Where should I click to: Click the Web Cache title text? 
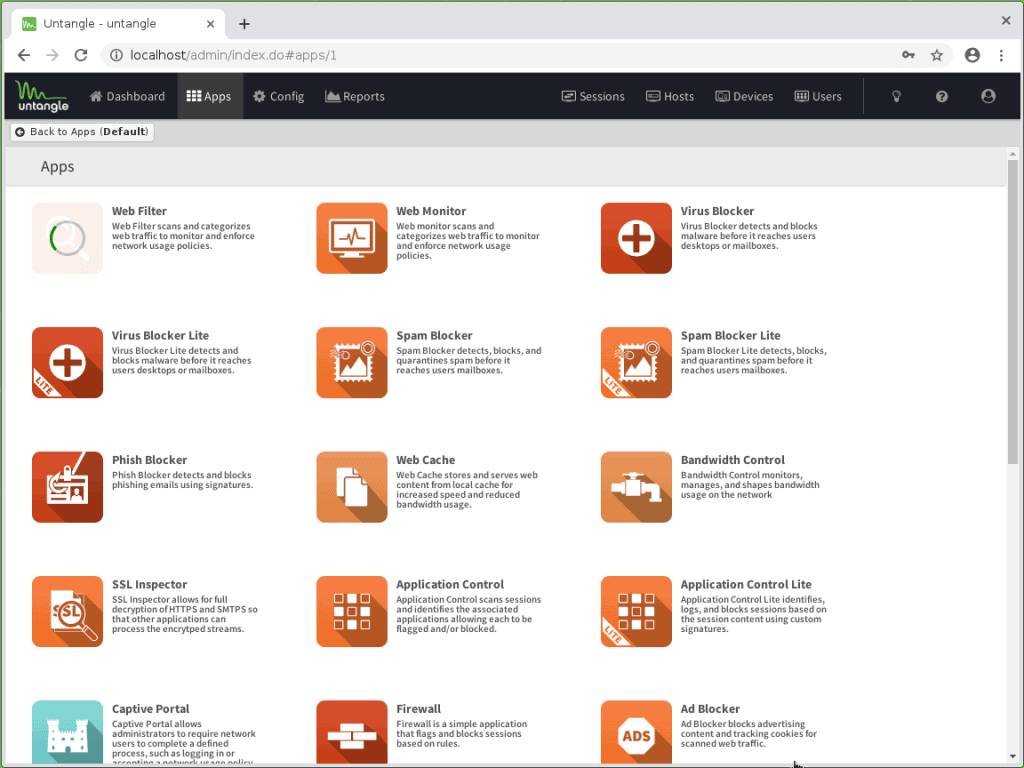click(x=426, y=460)
